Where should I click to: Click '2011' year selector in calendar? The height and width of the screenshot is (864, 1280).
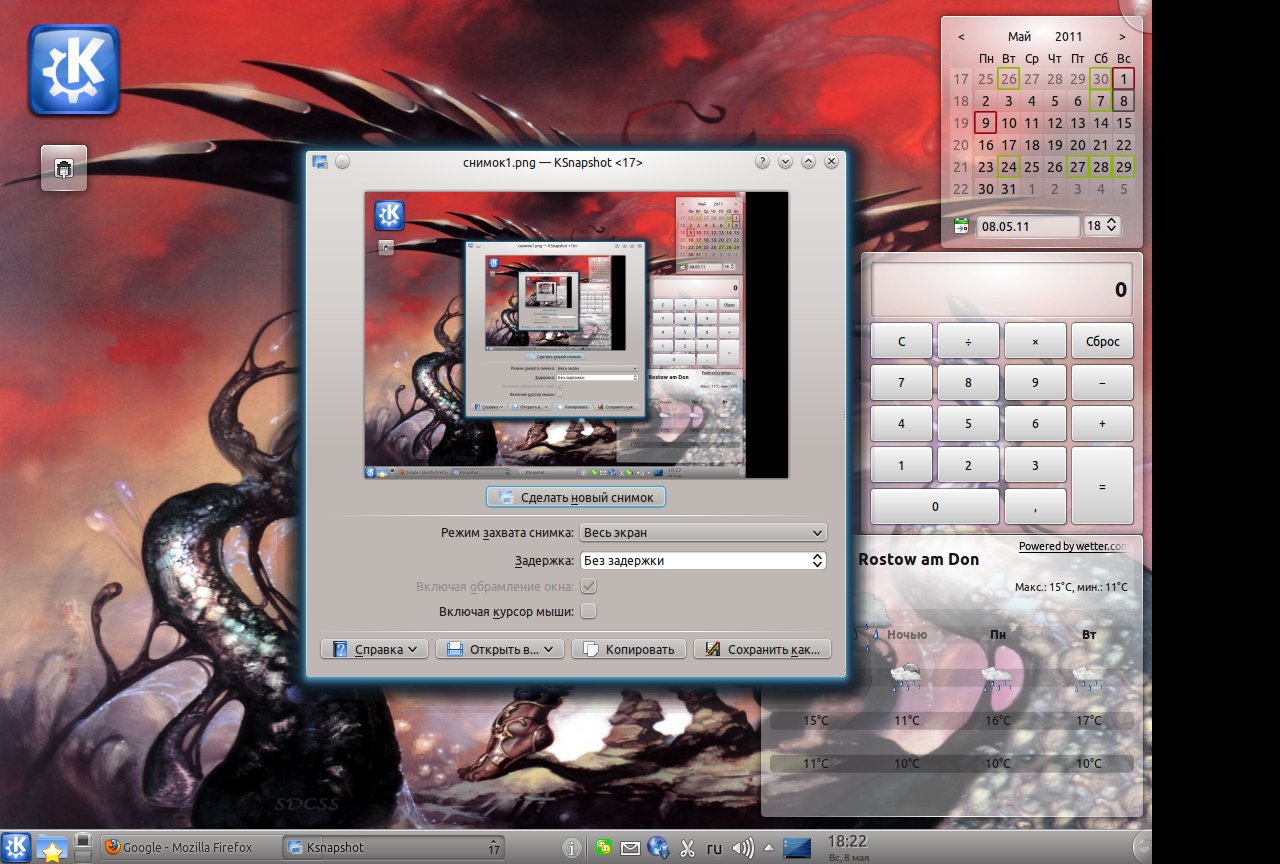click(1068, 37)
